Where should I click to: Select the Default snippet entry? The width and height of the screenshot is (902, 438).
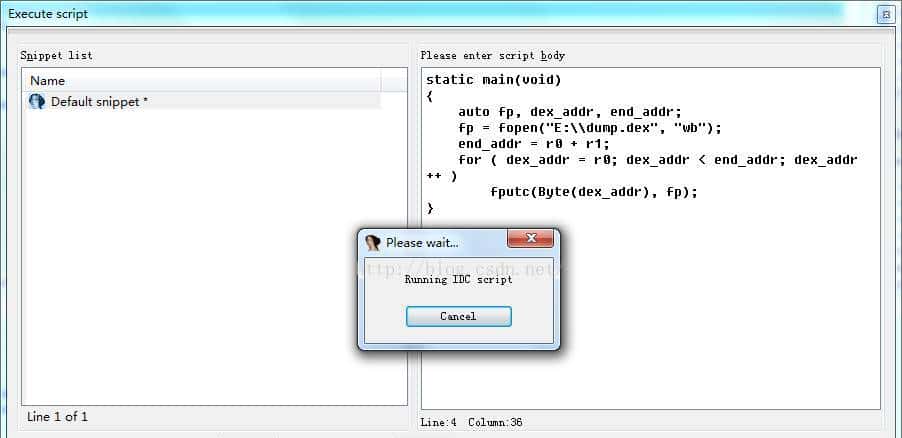coord(99,101)
